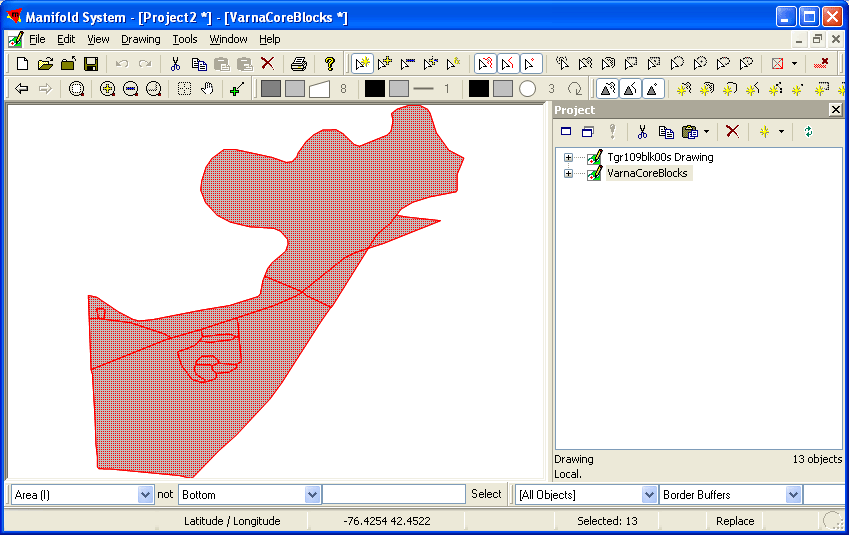Open the Tools menu
Screen dimensions: 849x535
coord(184,39)
